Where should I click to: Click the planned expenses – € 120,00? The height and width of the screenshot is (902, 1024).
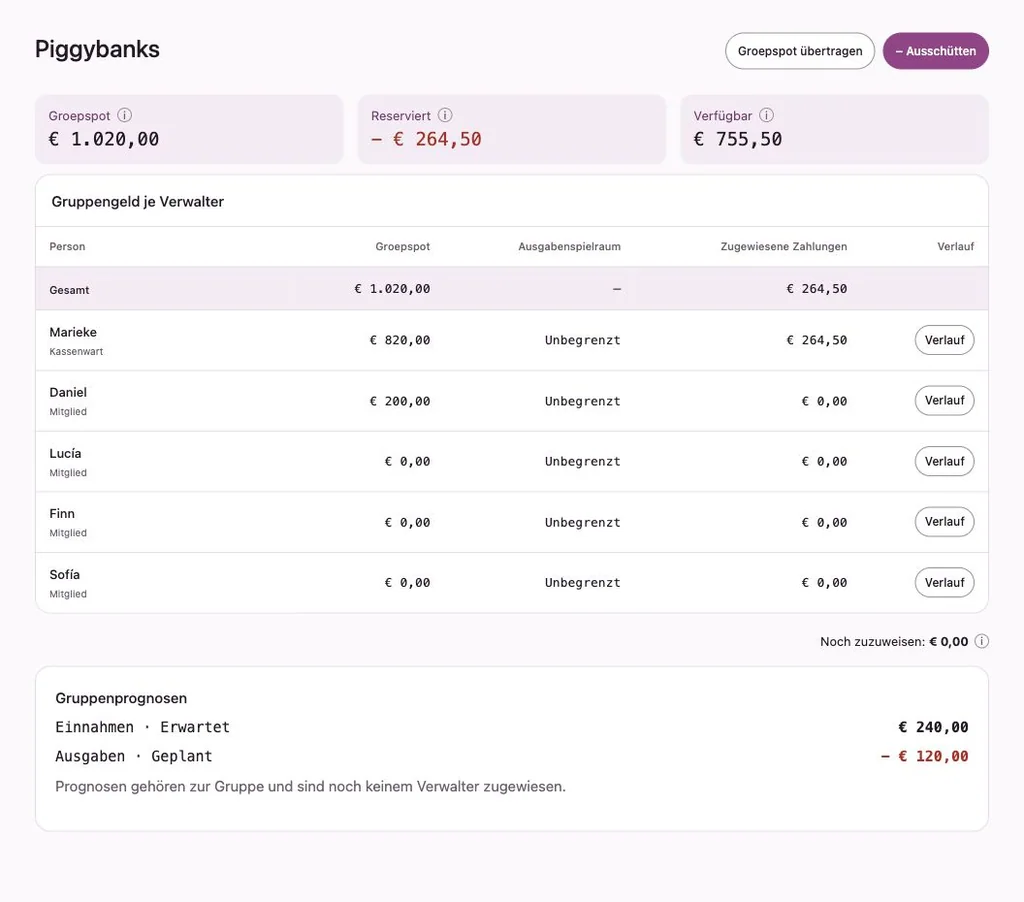pyautogui.click(x=924, y=756)
